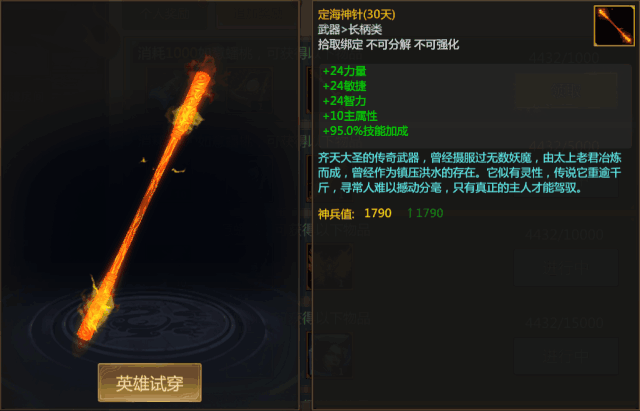Switch to the dimmed 追加奖励 tab
The height and width of the screenshot is (411, 640).
click(x=257, y=14)
